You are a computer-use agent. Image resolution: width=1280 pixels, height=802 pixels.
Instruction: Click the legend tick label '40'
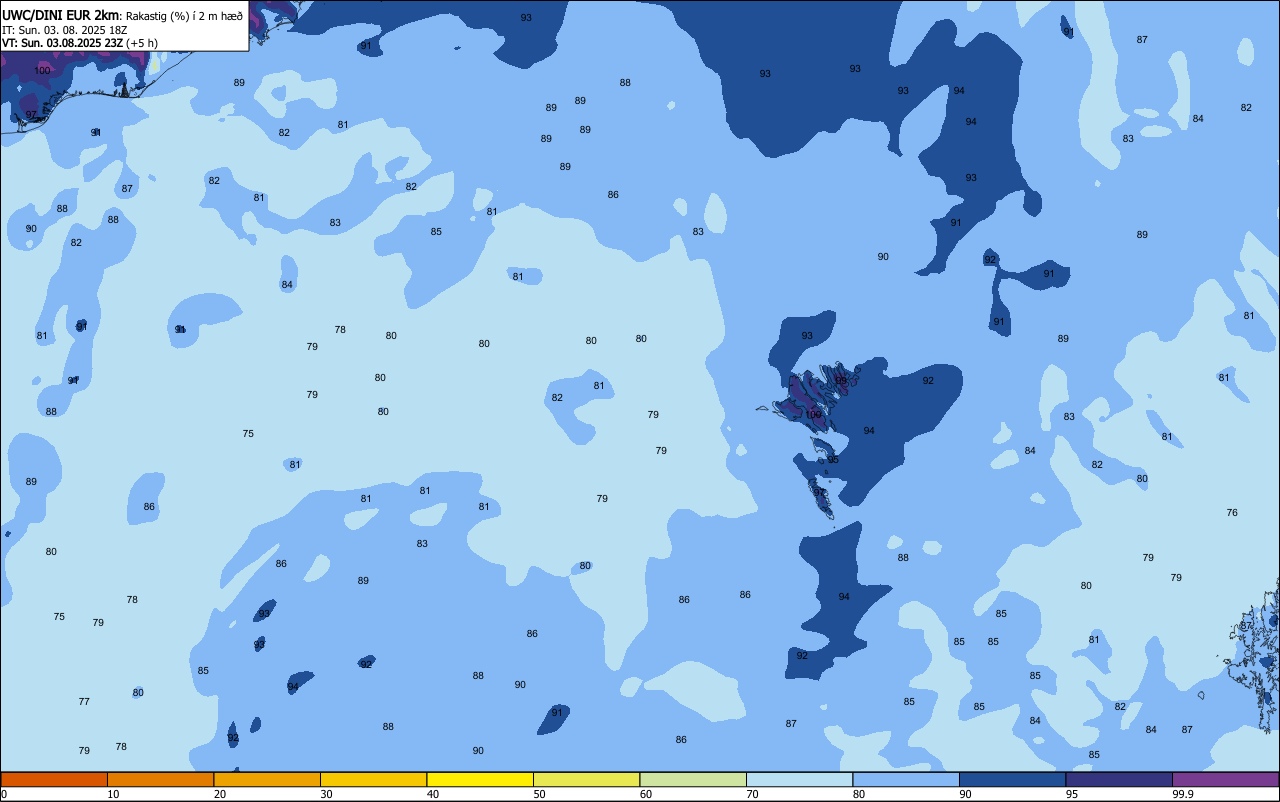click(433, 794)
